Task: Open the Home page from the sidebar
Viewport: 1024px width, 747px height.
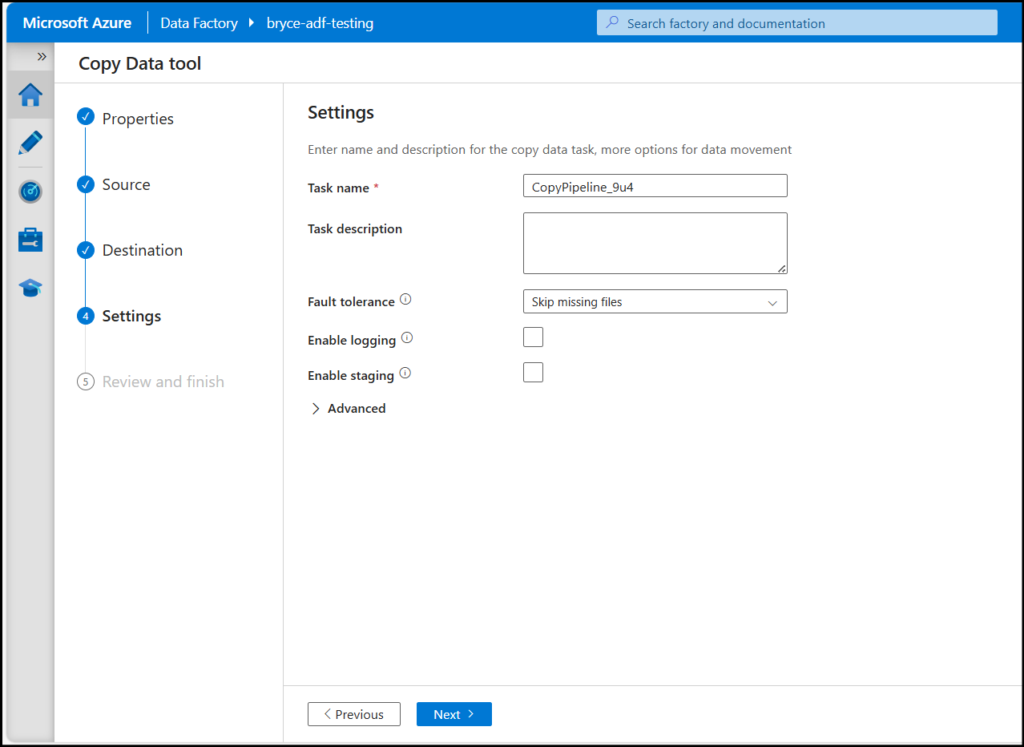Action: point(29,95)
